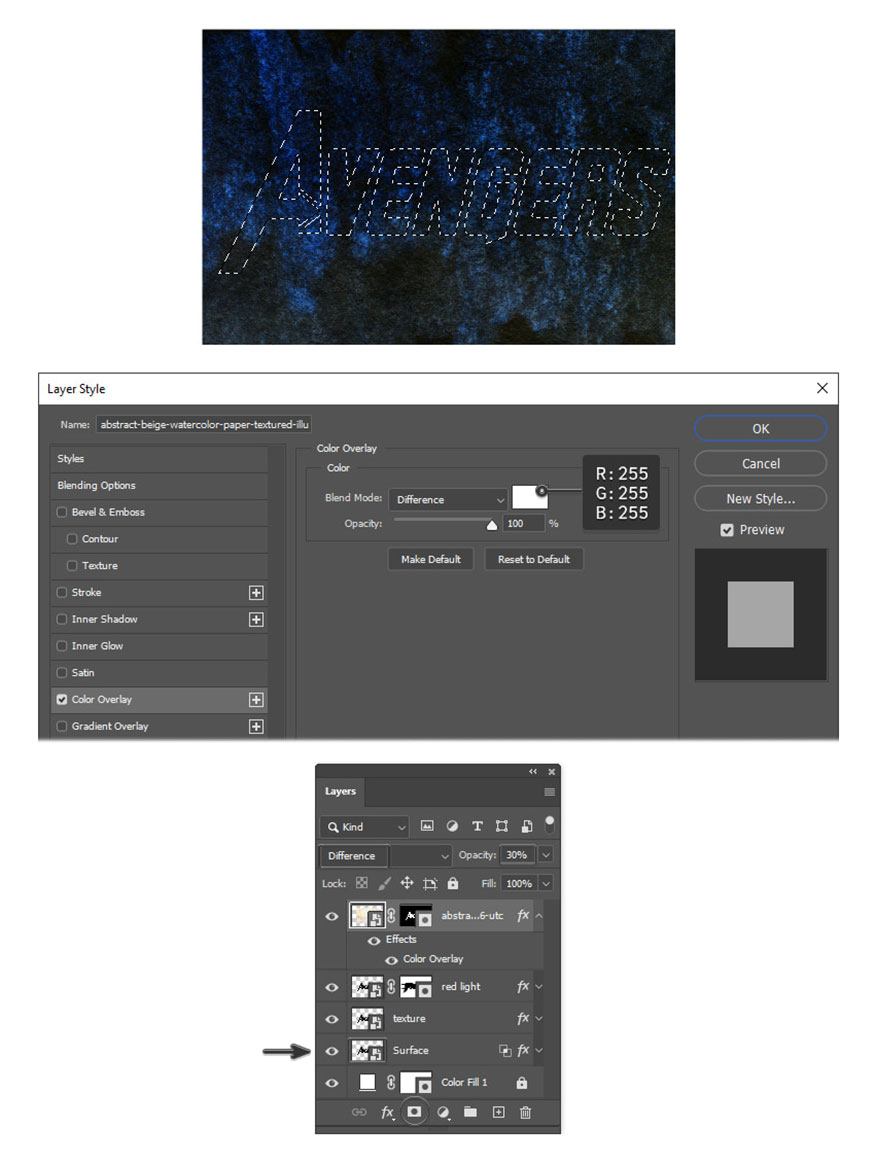Image resolution: width=875 pixels, height=1163 pixels.
Task: Enable Bevel & Emboss checkbox
Action: pos(62,512)
